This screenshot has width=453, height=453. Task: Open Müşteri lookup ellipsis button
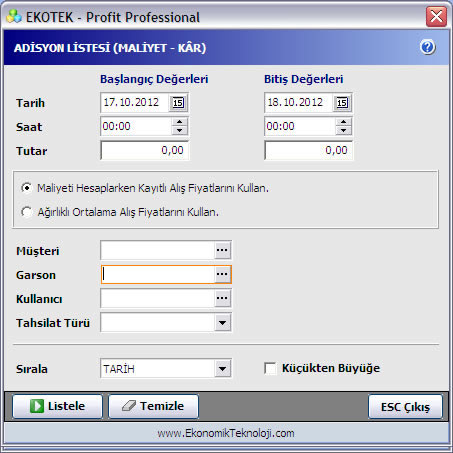(x=222, y=250)
